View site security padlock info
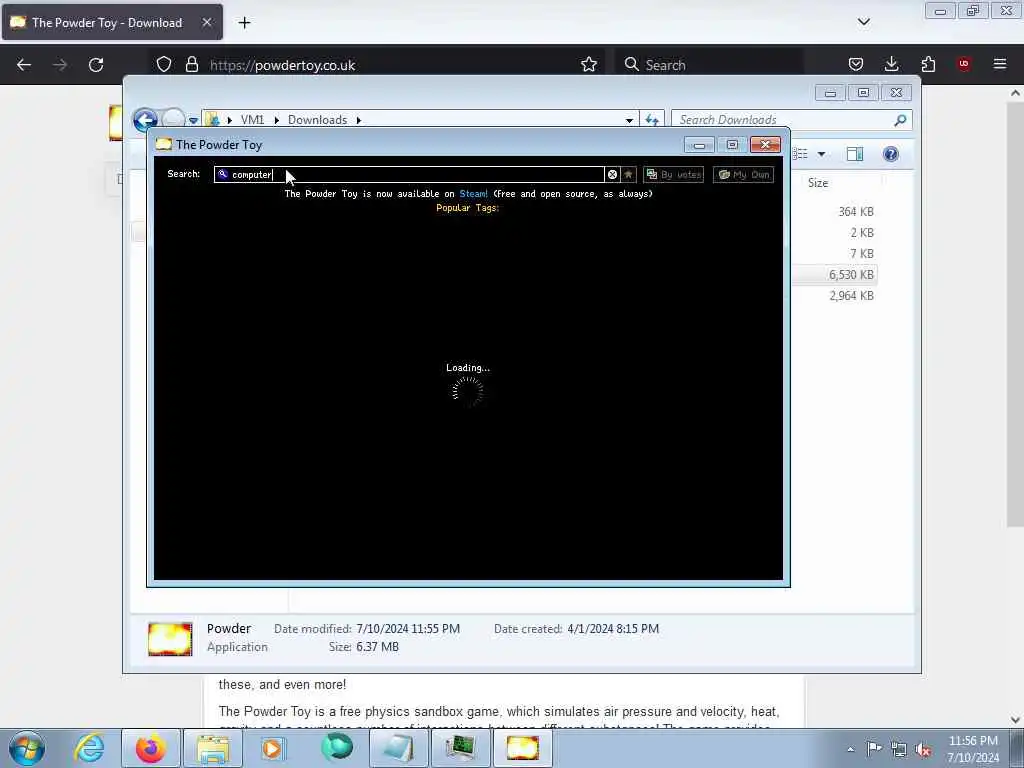1024x768 pixels. pos(191,65)
